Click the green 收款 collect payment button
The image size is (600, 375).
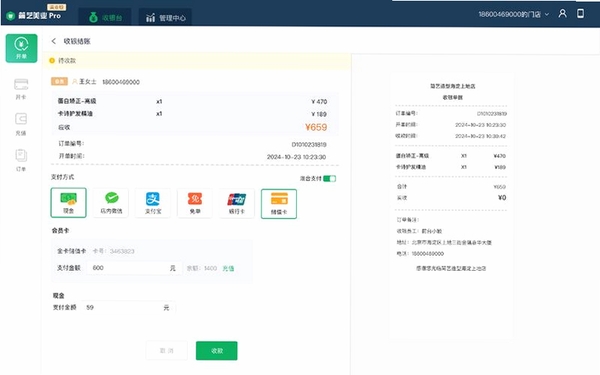(x=217, y=351)
